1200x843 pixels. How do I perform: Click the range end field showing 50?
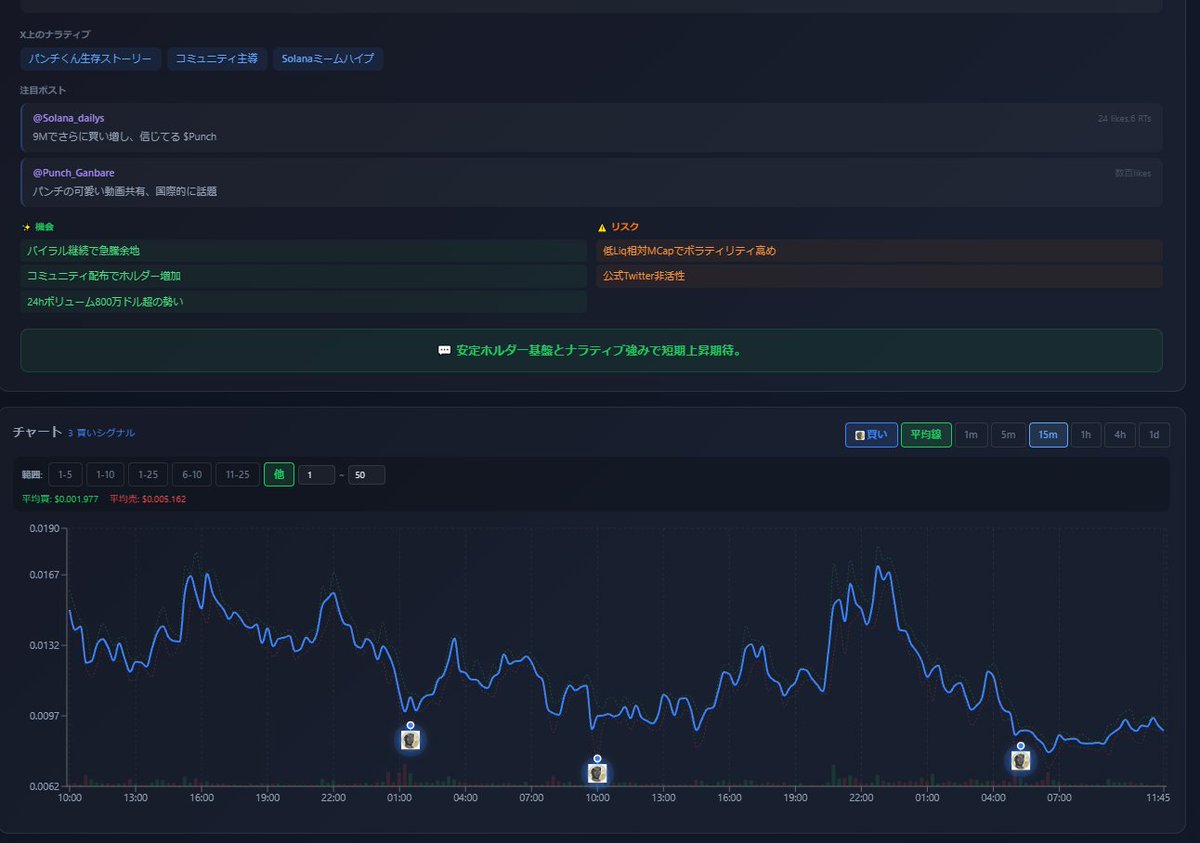(x=366, y=475)
